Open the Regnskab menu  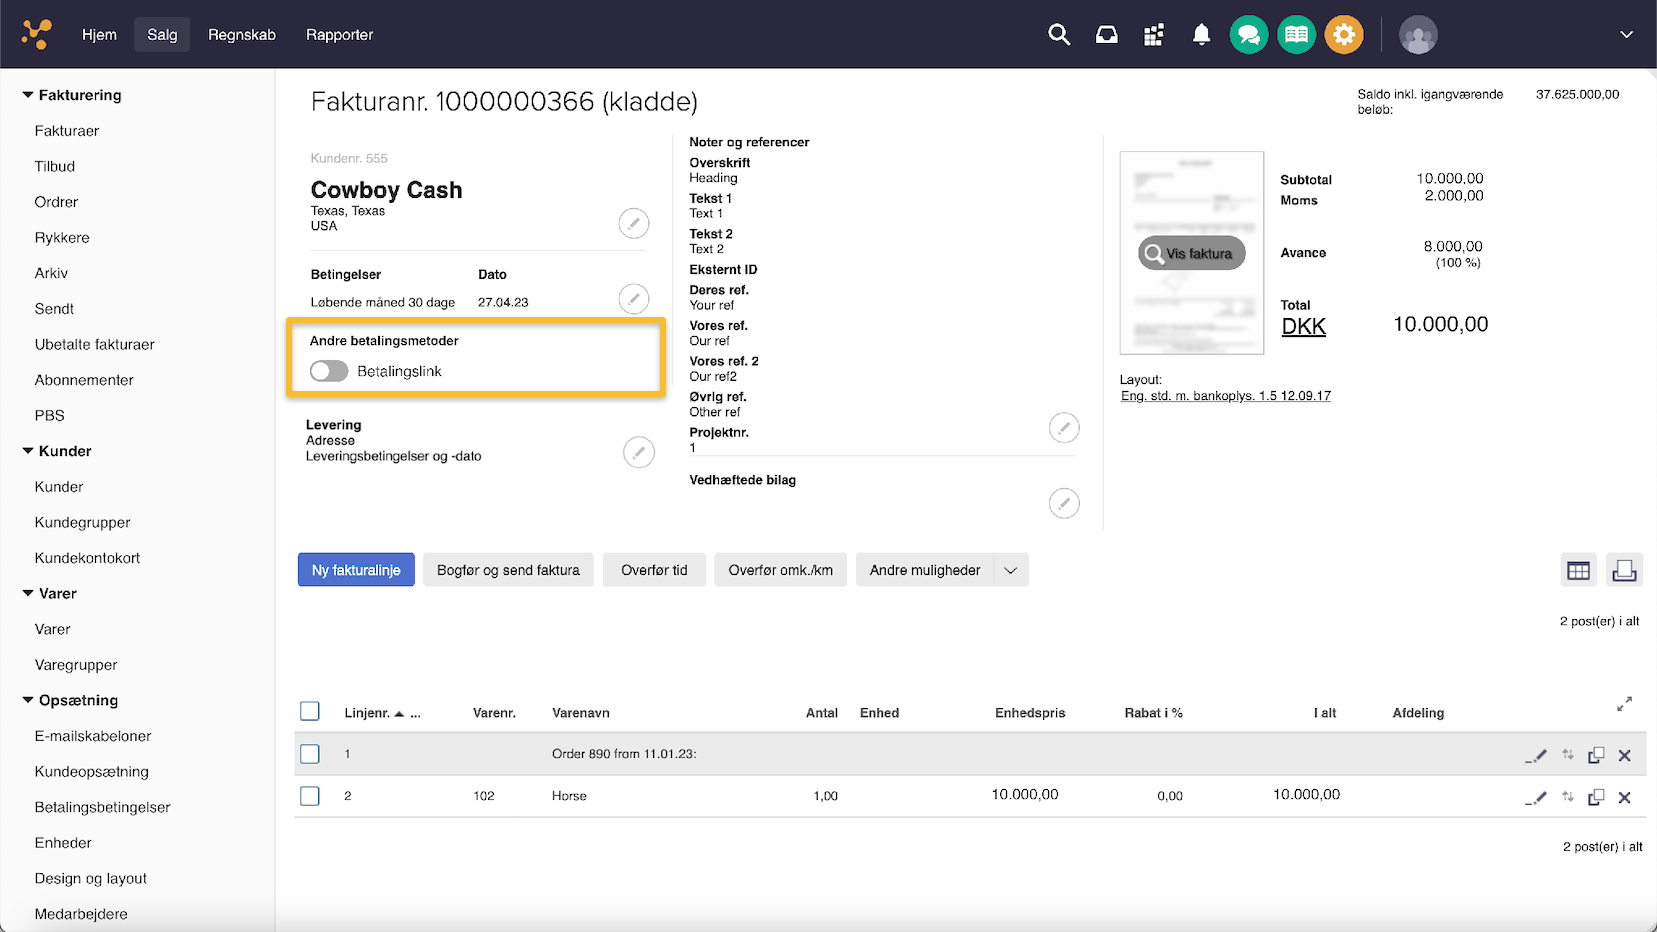[x=241, y=35]
